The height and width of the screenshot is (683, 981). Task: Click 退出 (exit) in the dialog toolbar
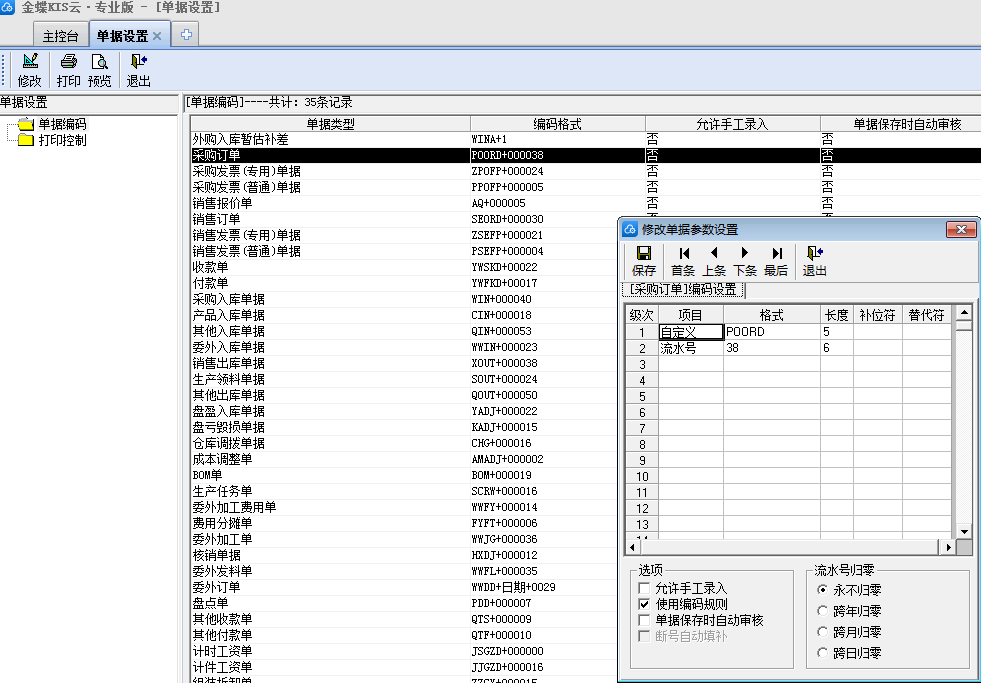pos(814,253)
